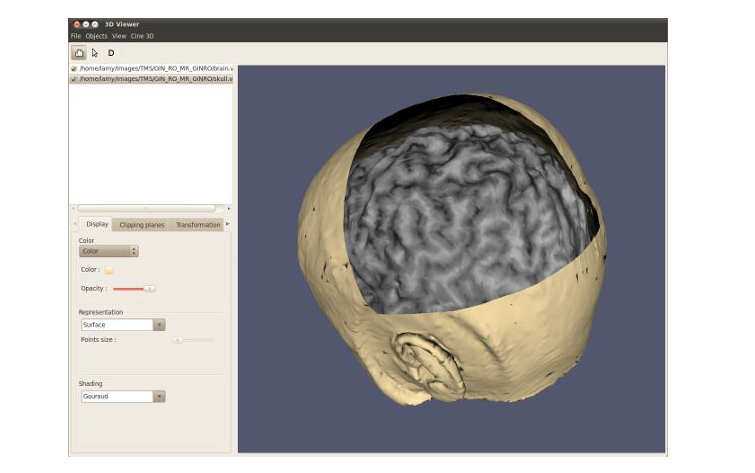Screen dimensions: 755x473
Task: Open the Objects menu
Action: pyautogui.click(x=96, y=36)
